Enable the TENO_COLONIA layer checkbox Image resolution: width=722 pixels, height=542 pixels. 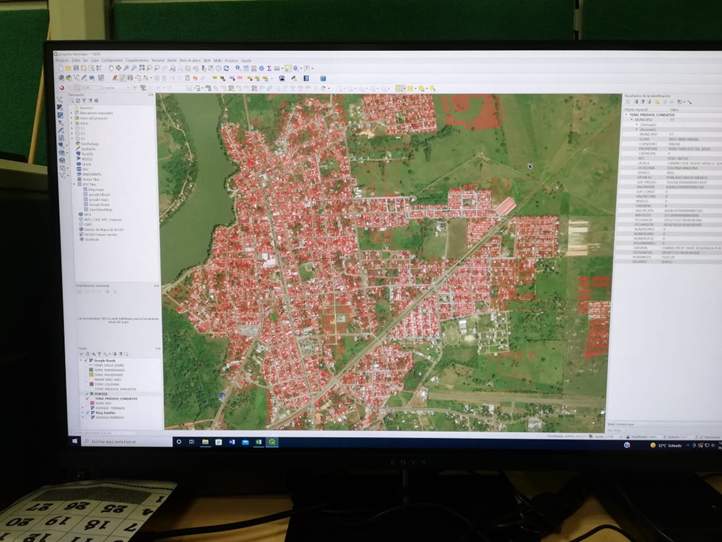pos(87,384)
